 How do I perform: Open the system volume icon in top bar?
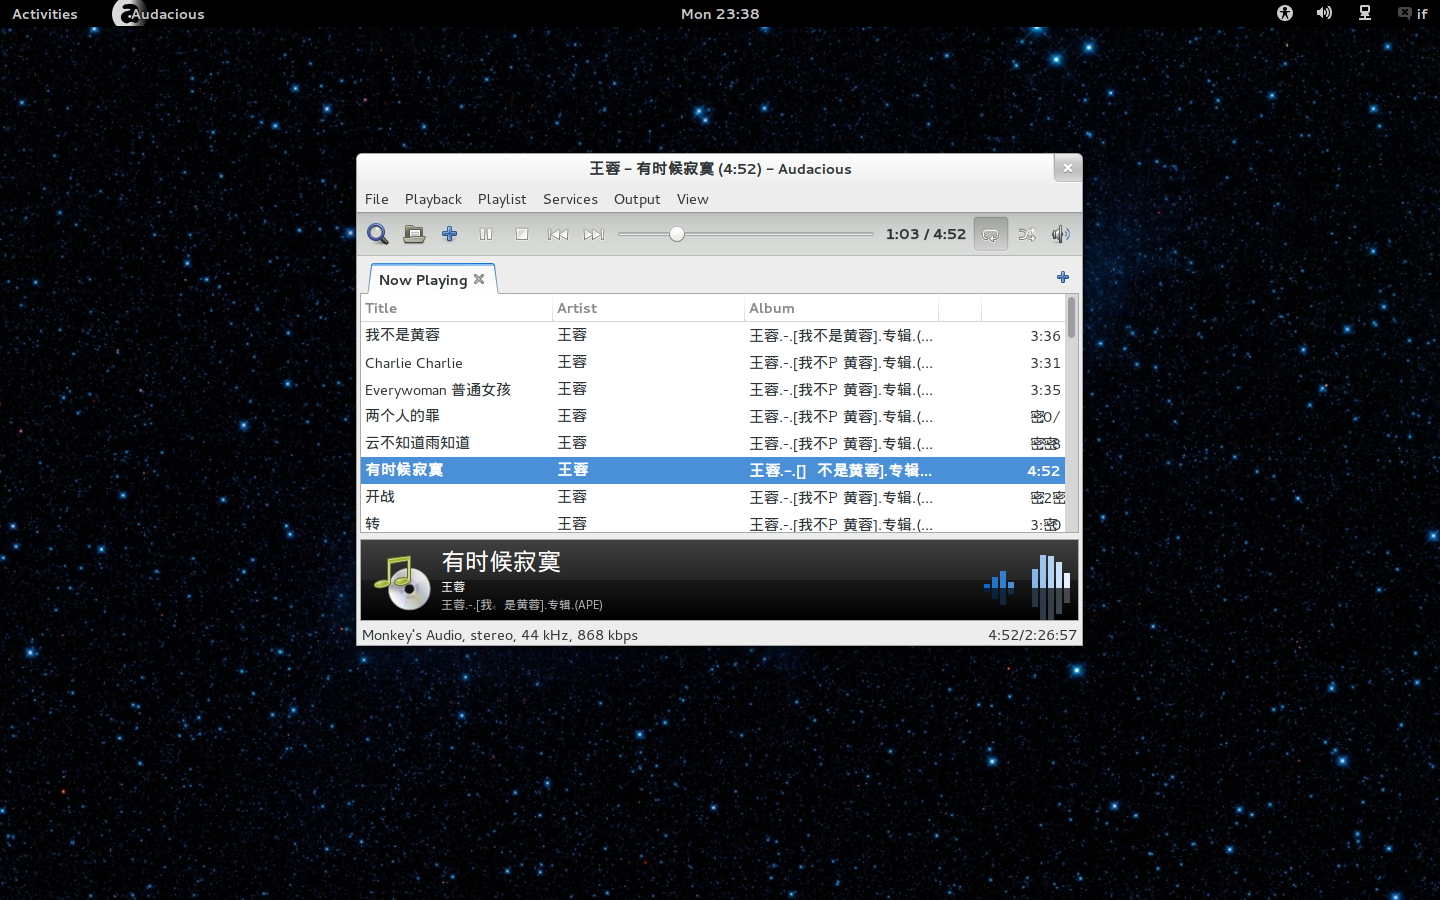(x=1324, y=13)
